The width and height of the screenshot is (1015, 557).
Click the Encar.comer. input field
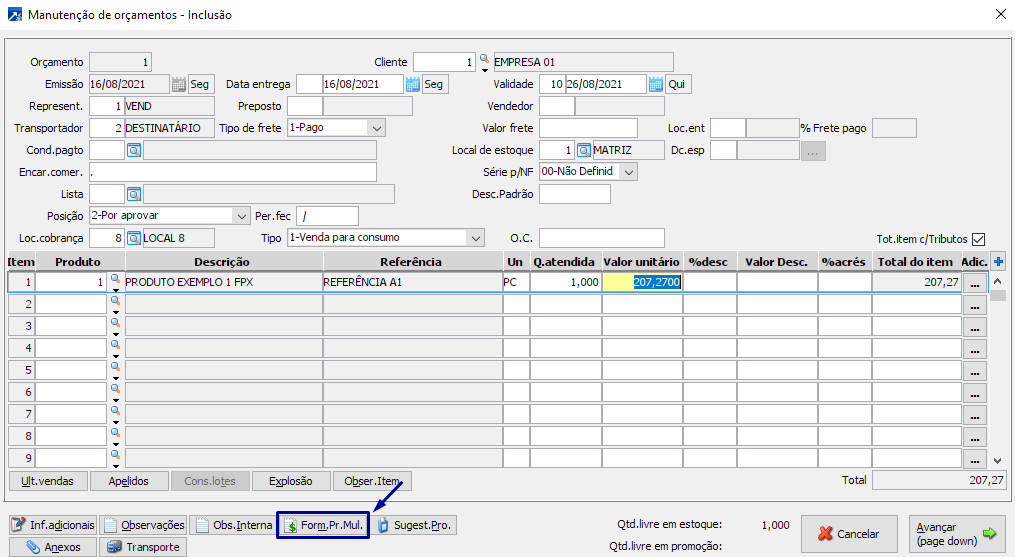pyautogui.click(x=232, y=172)
